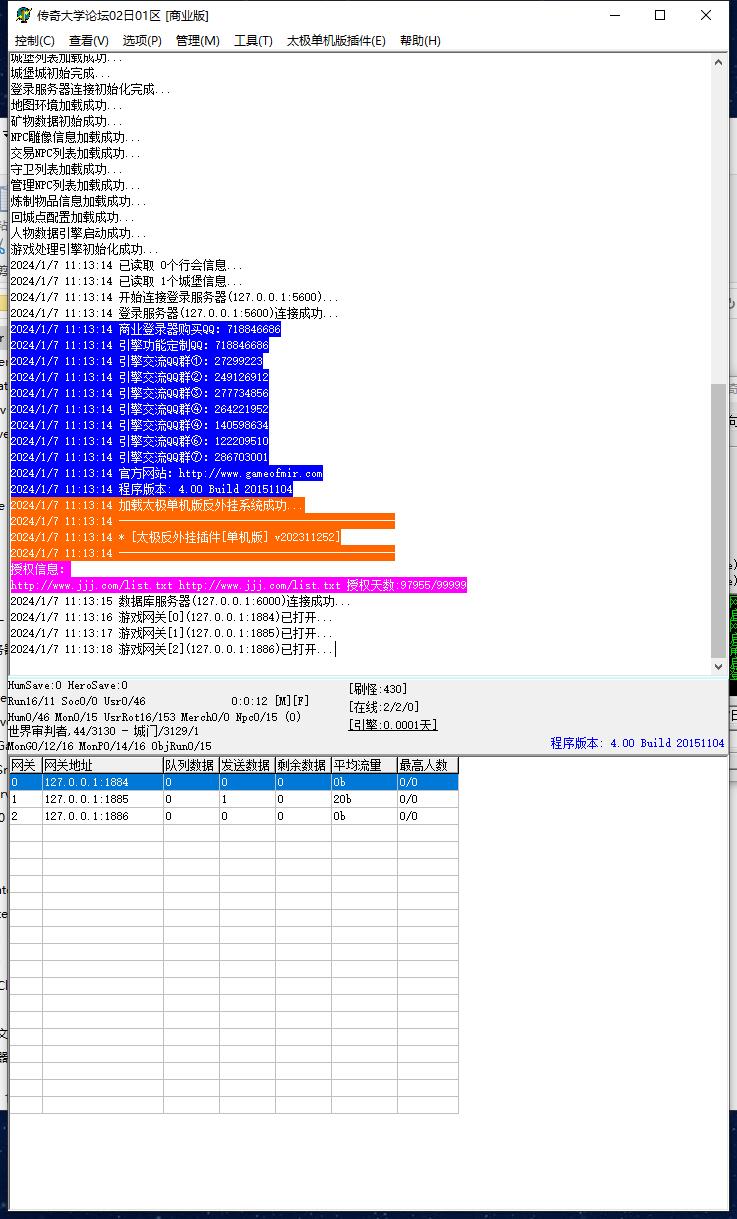The width and height of the screenshot is (737, 1219).
Task: Close the 传奇大学论坛 window
Action: click(x=706, y=15)
